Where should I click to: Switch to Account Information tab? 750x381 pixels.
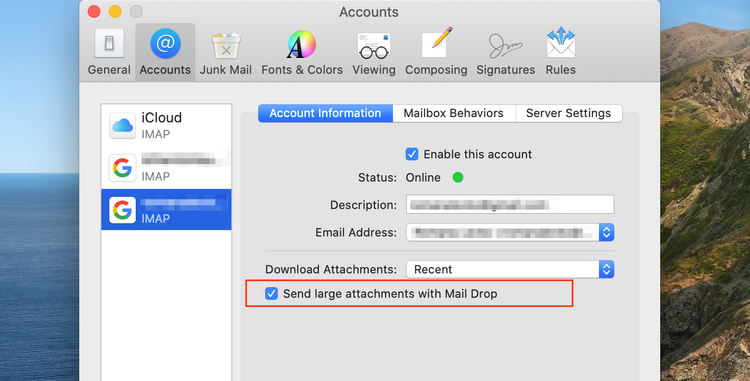pos(325,113)
